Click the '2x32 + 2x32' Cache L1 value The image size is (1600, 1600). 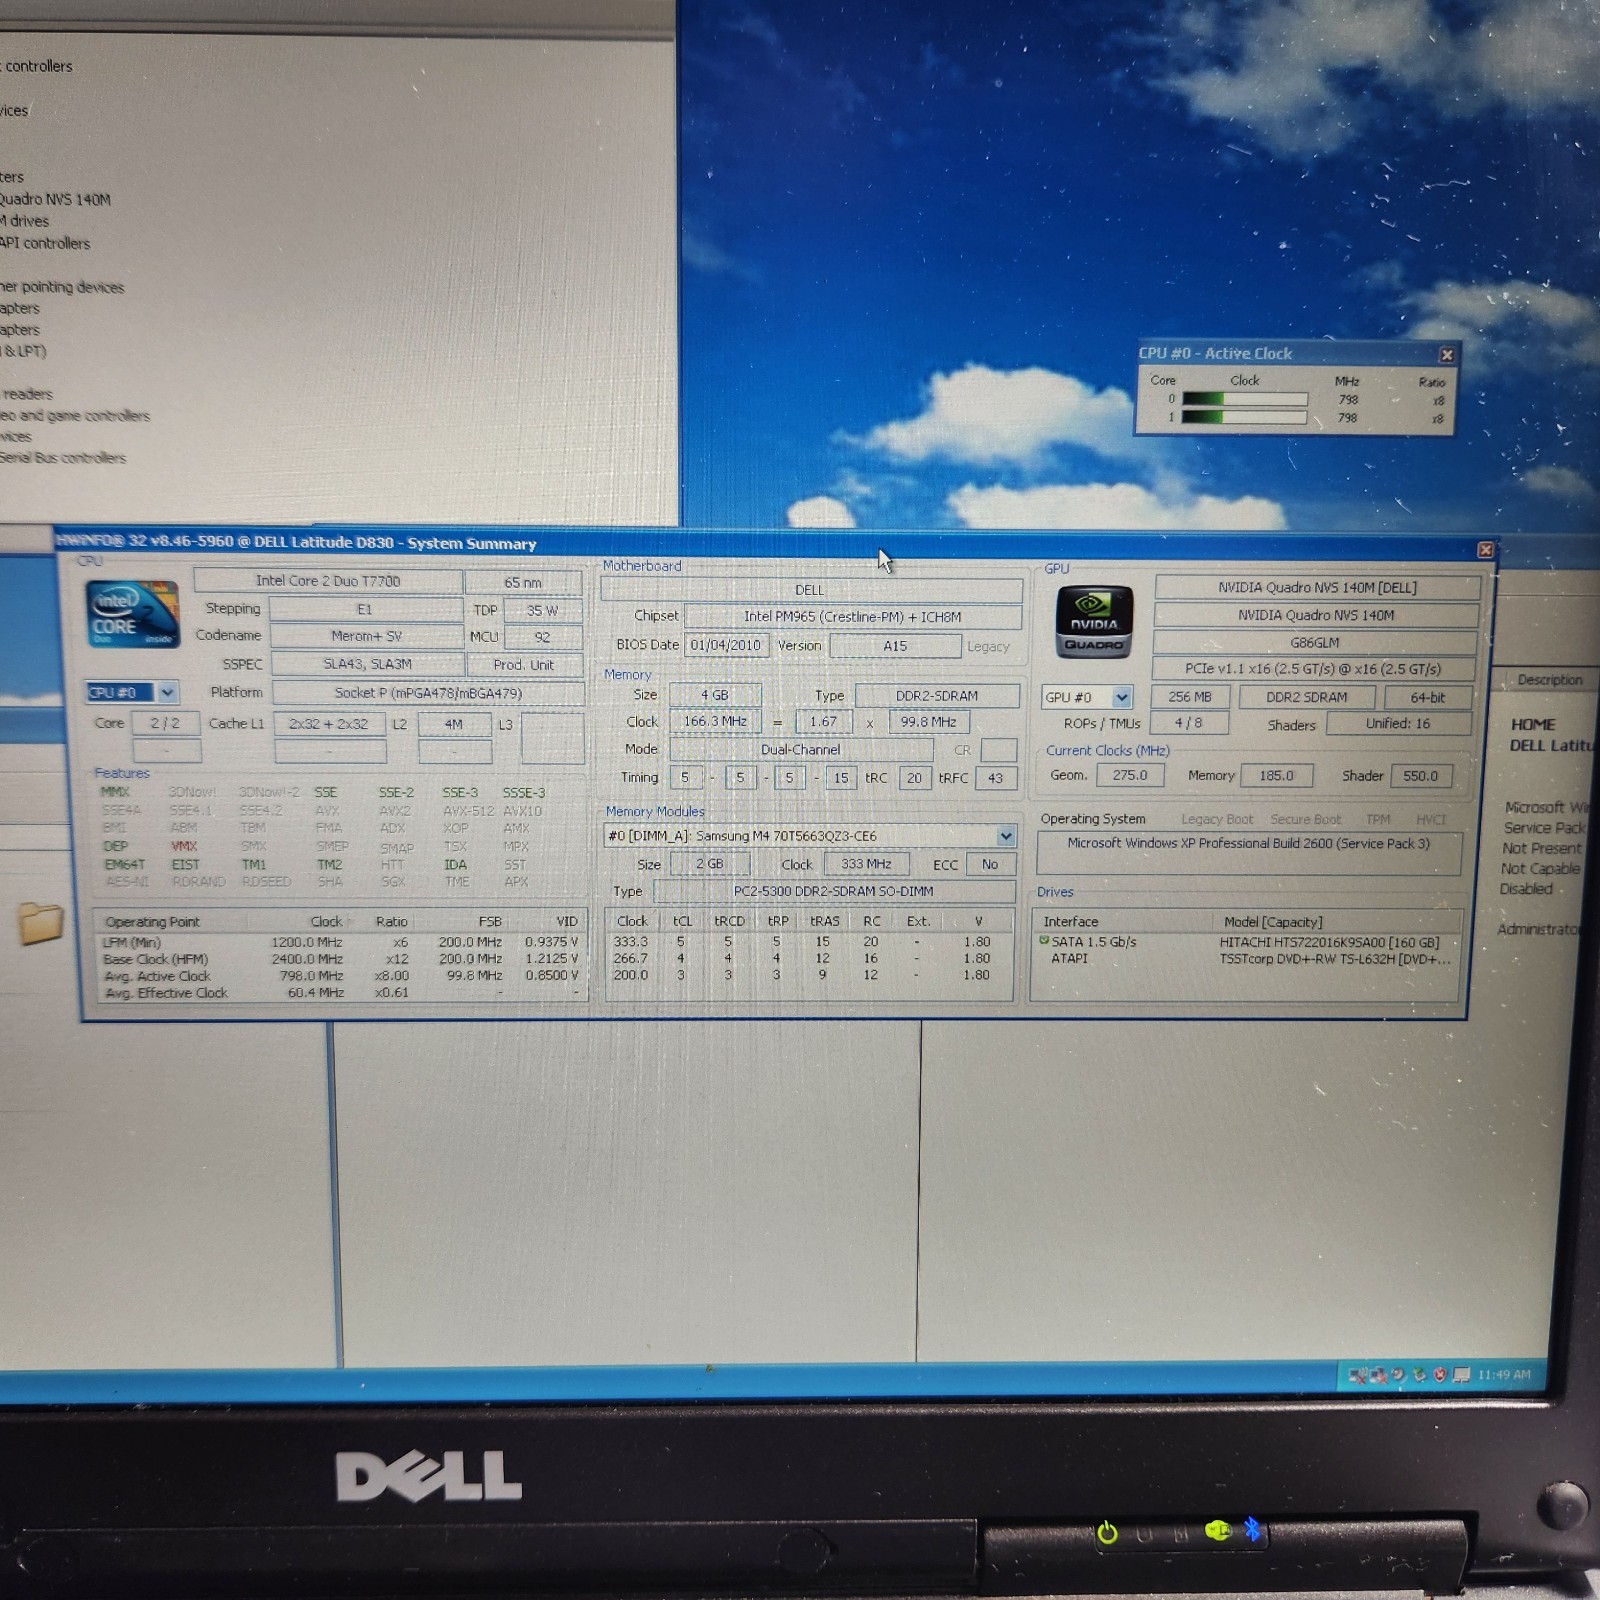click(329, 724)
